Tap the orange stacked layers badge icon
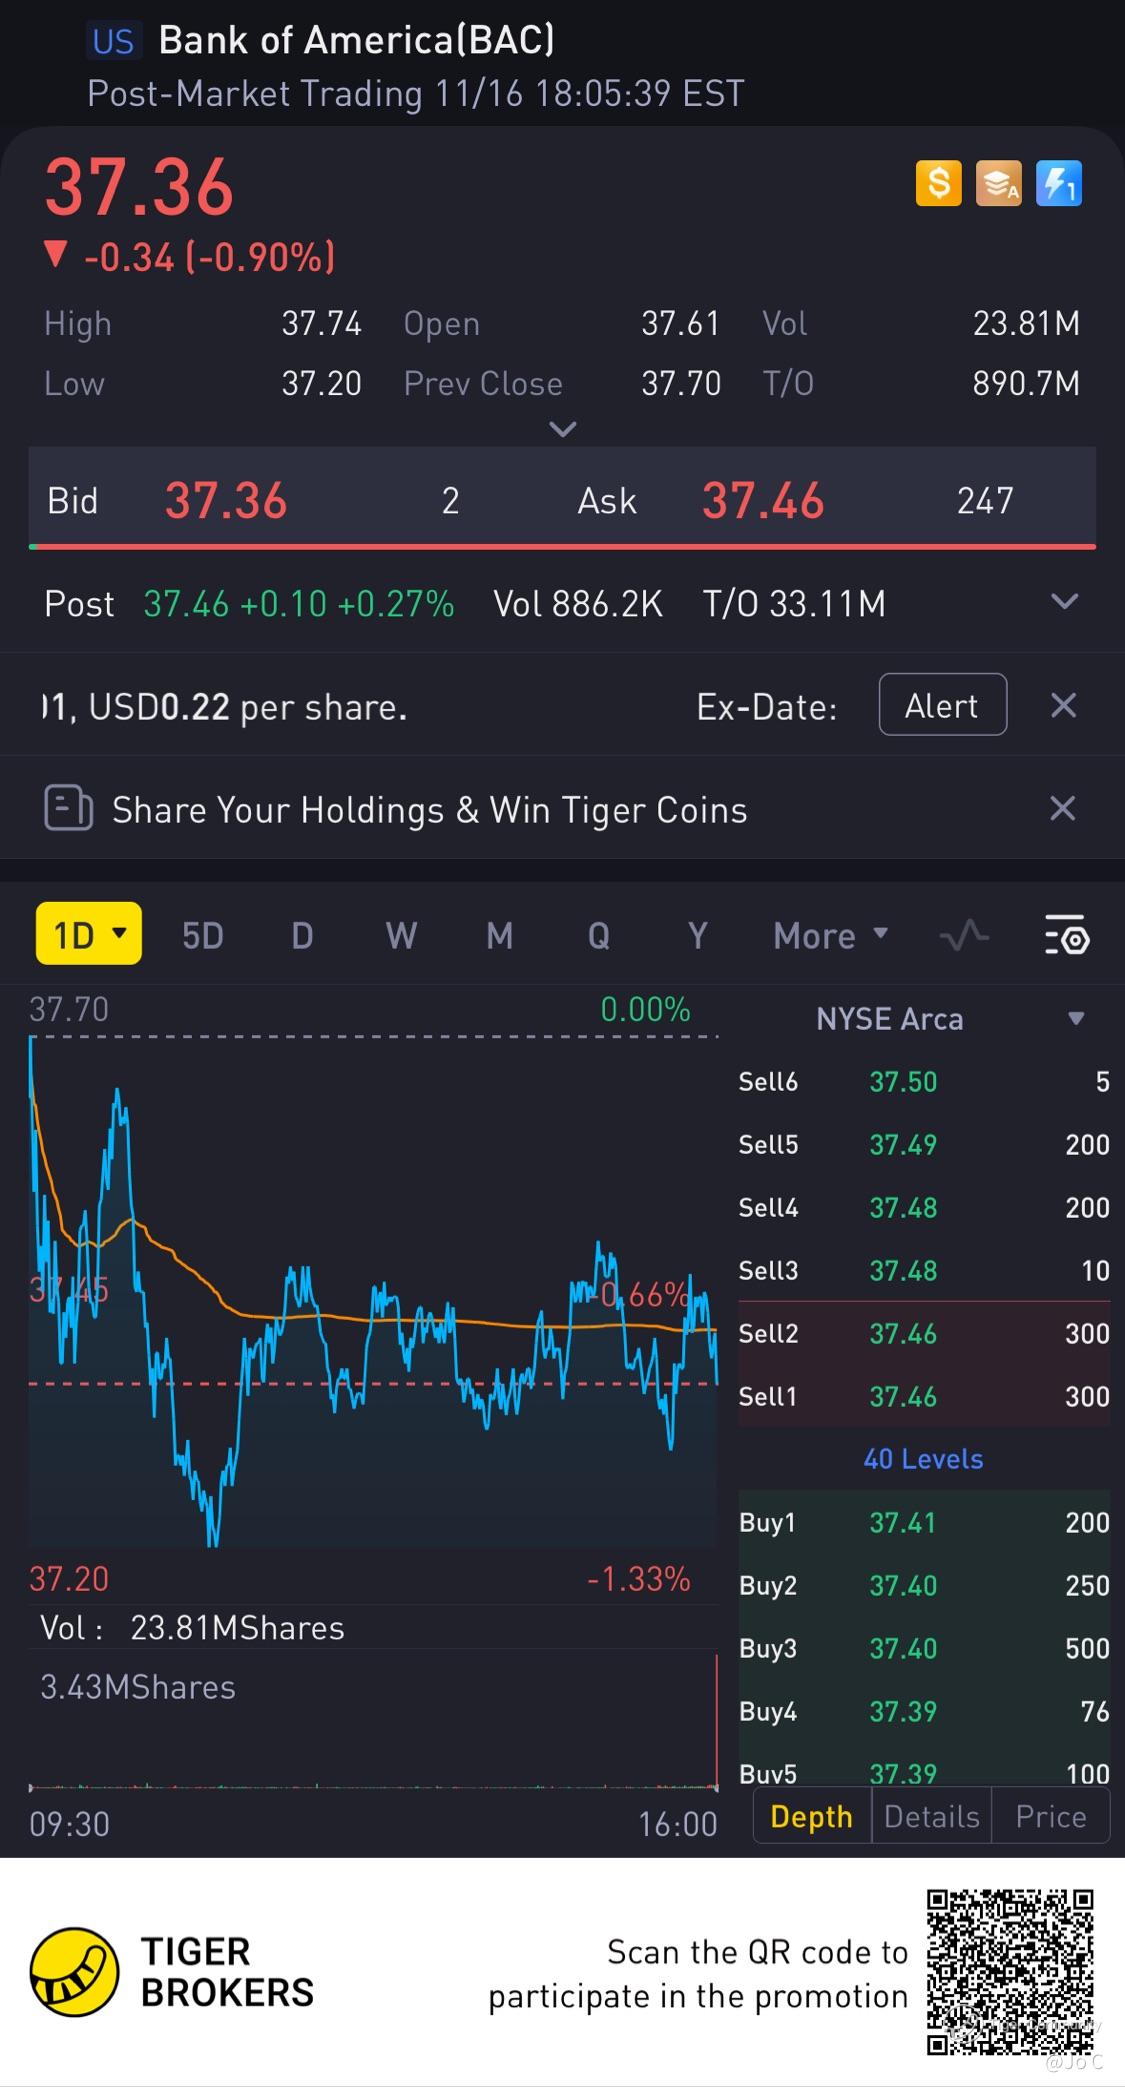 point(998,184)
